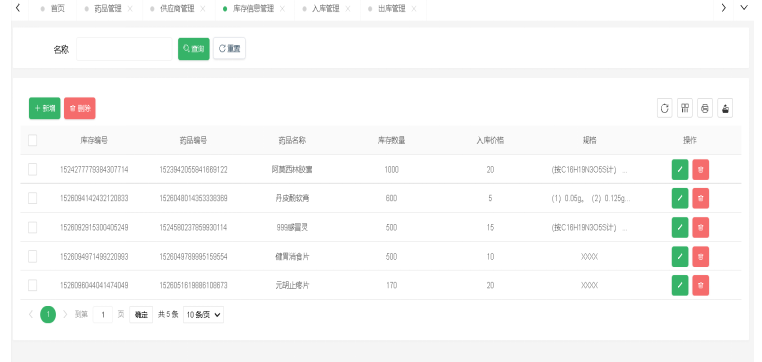
Task: Close the 库存信息管理 tab
Action: click(x=282, y=9)
